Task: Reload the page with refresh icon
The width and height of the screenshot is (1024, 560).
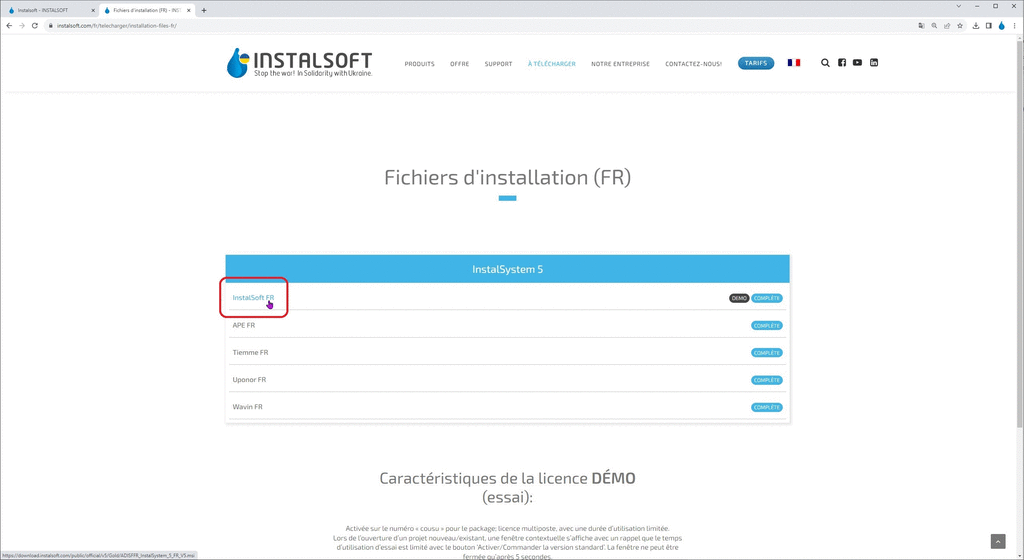Action: coord(35,25)
